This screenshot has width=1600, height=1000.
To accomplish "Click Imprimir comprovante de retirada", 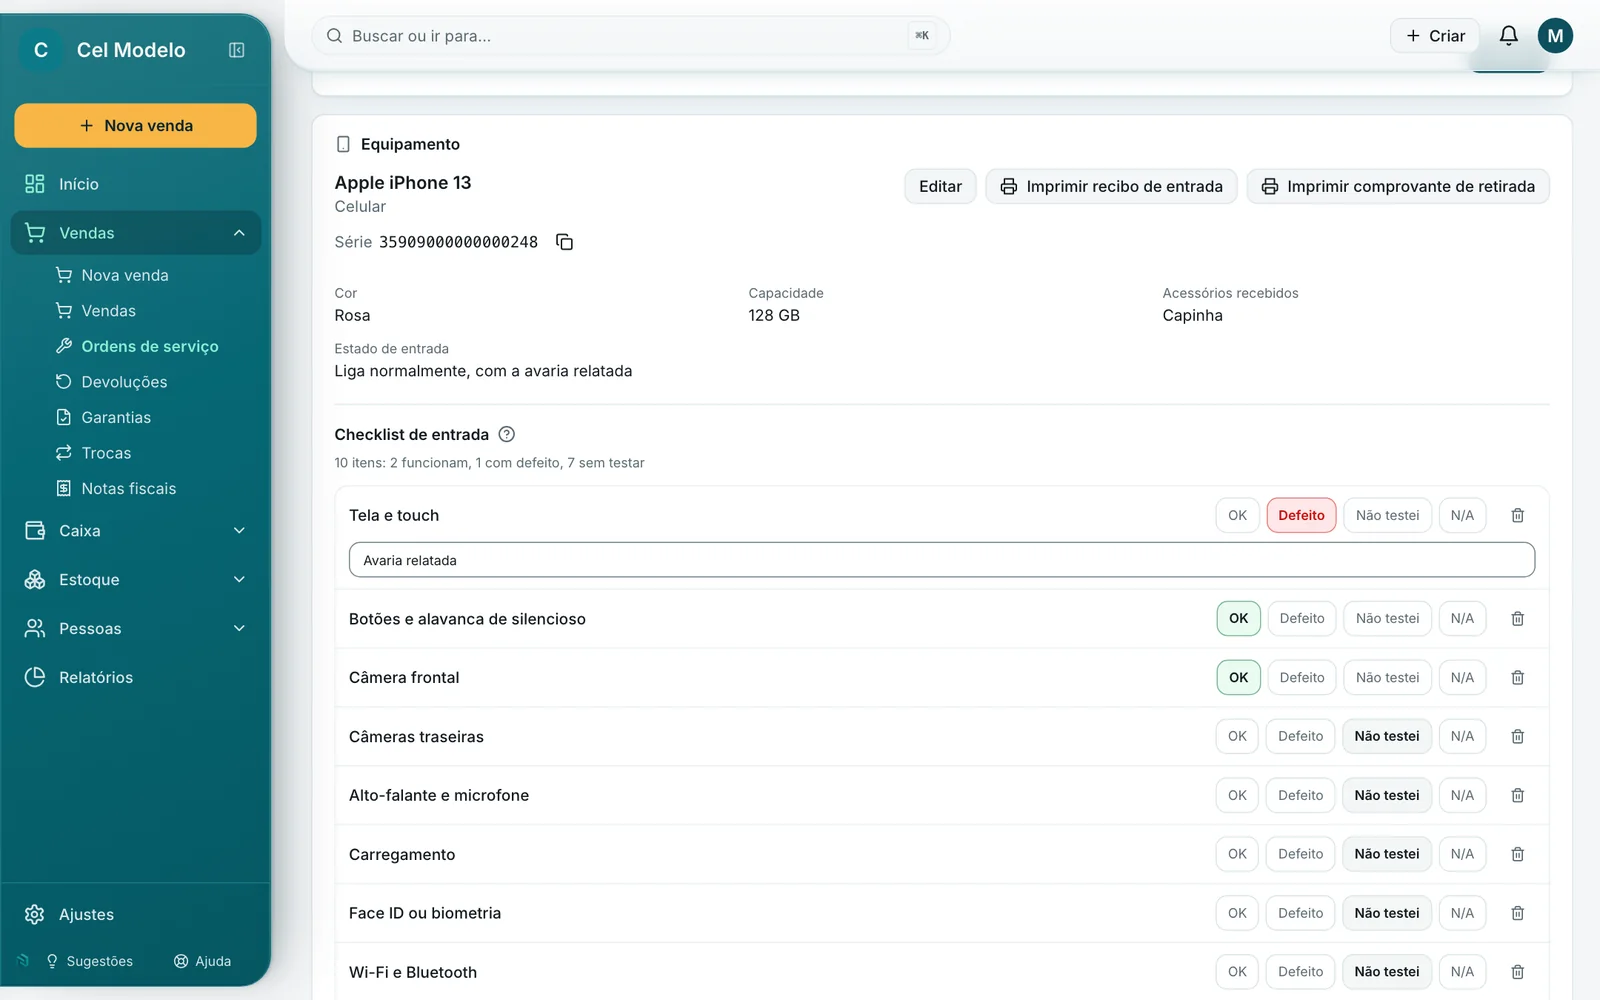I will click(x=1398, y=187).
